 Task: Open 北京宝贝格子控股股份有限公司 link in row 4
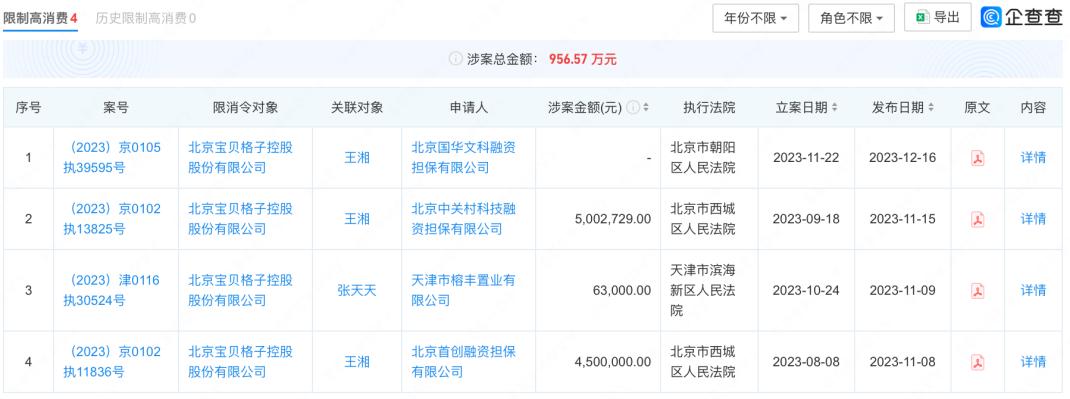click(240, 361)
